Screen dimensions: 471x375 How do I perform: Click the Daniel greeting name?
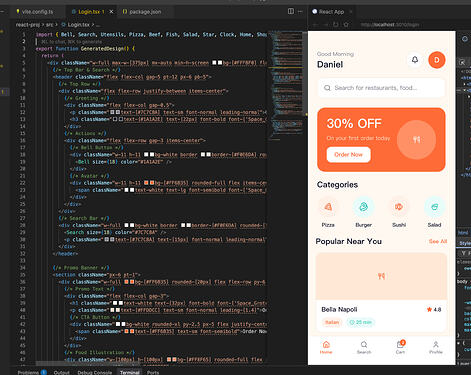tap(330, 64)
